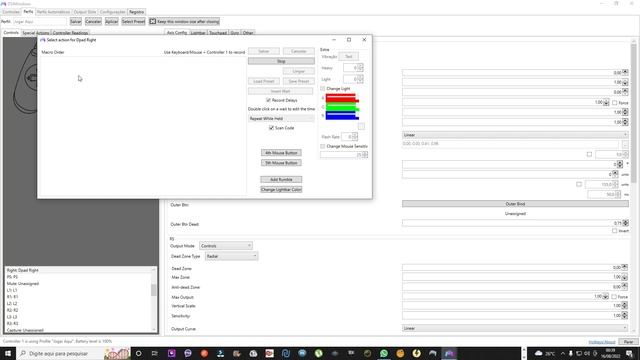640x360 pixels.
Task: Open the Configurações tab
Action: click(x=112, y=12)
